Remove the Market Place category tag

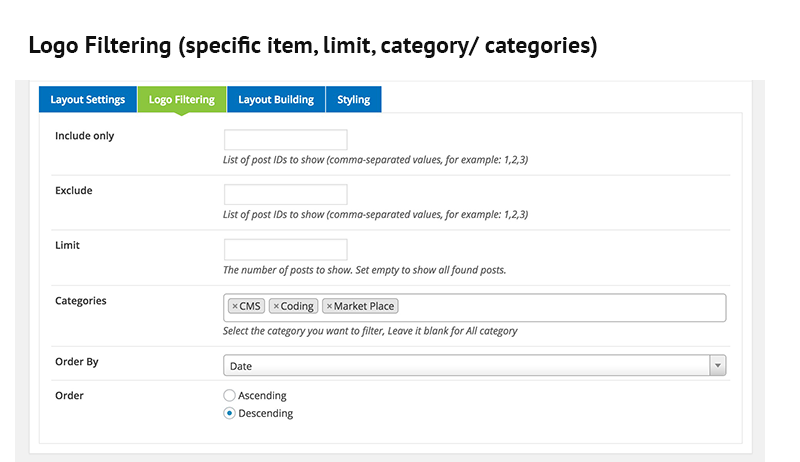[x=328, y=306]
